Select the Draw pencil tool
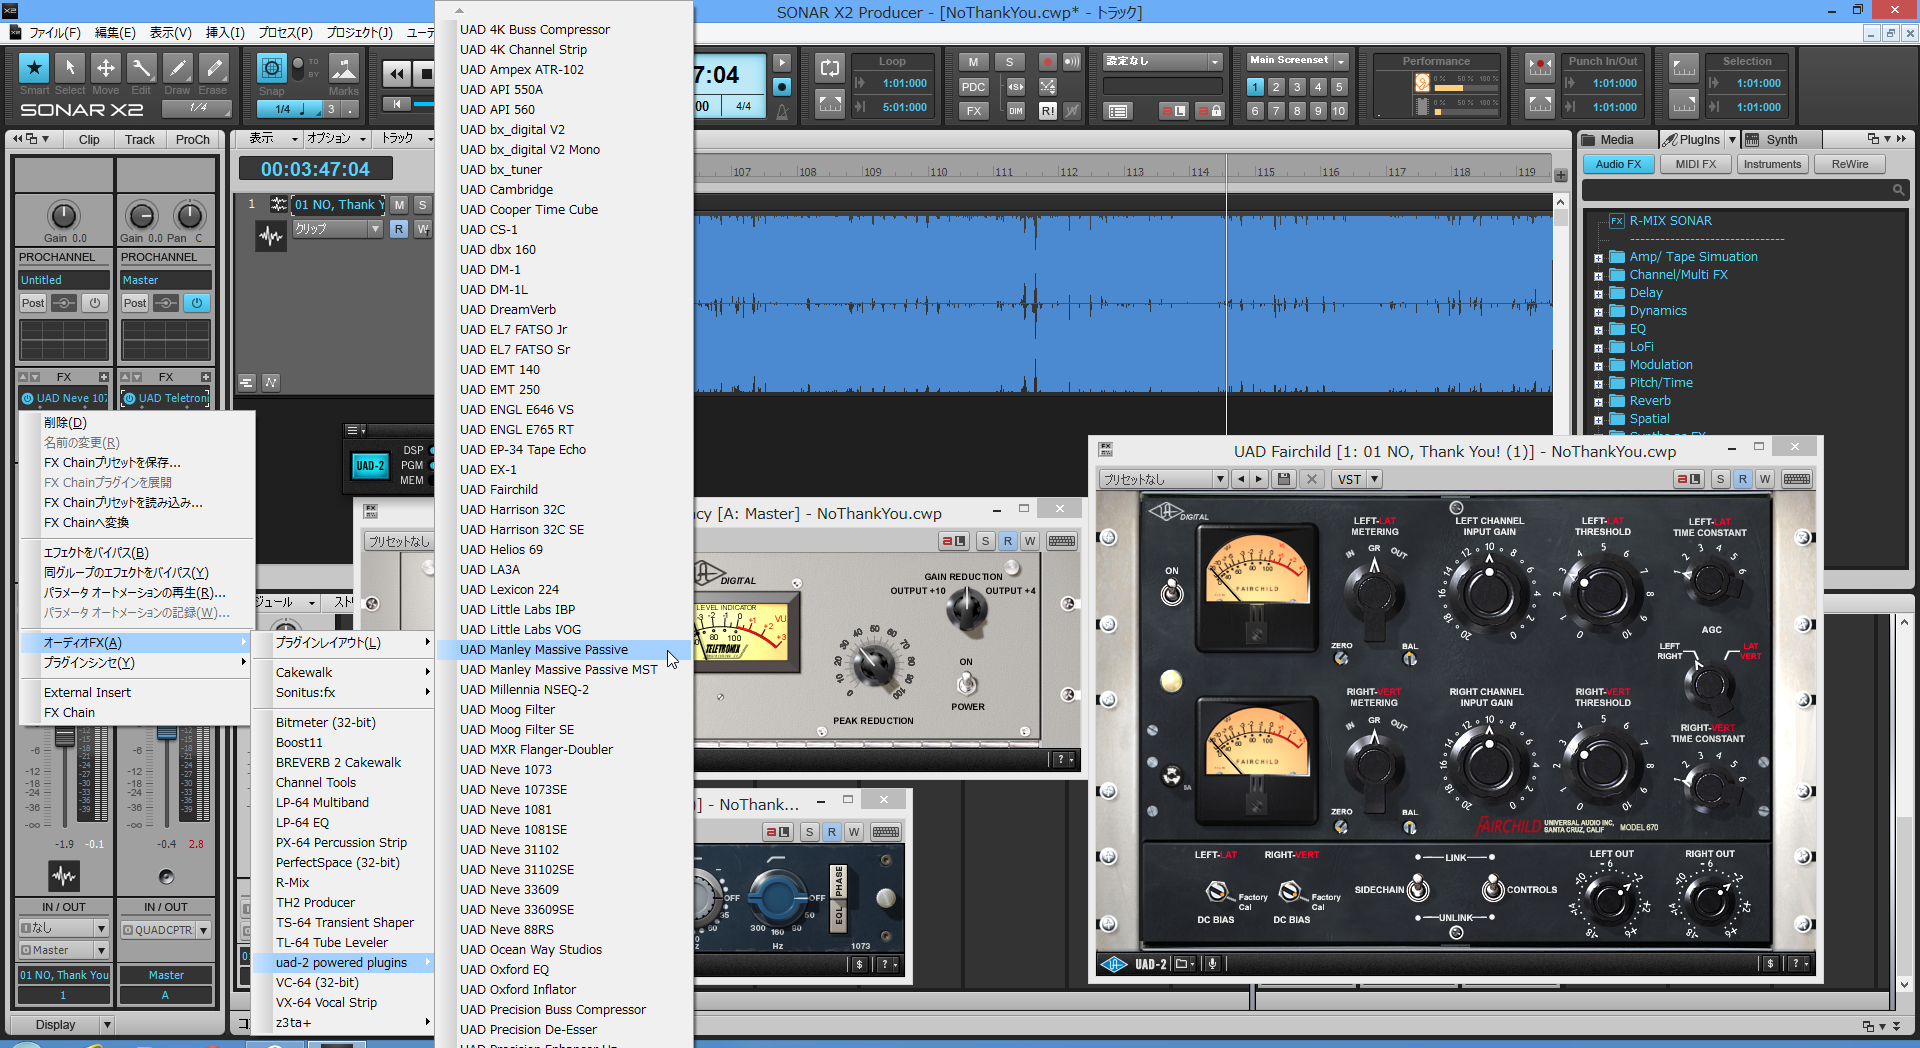 click(x=177, y=68)
